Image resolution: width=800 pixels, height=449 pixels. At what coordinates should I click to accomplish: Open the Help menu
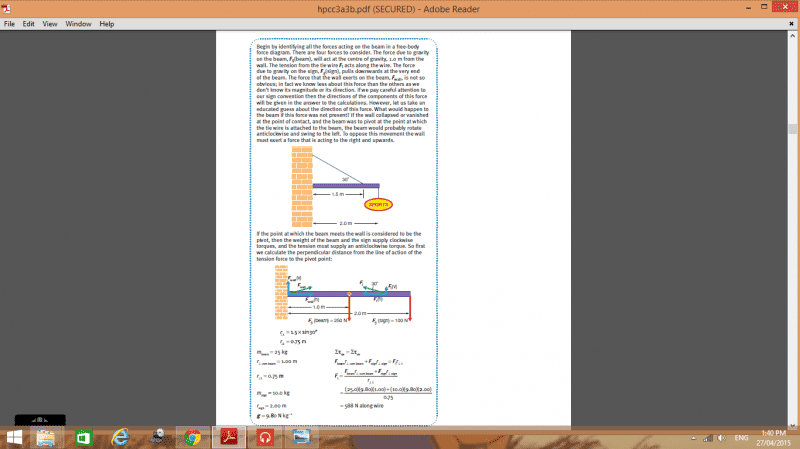pos(107,24)
